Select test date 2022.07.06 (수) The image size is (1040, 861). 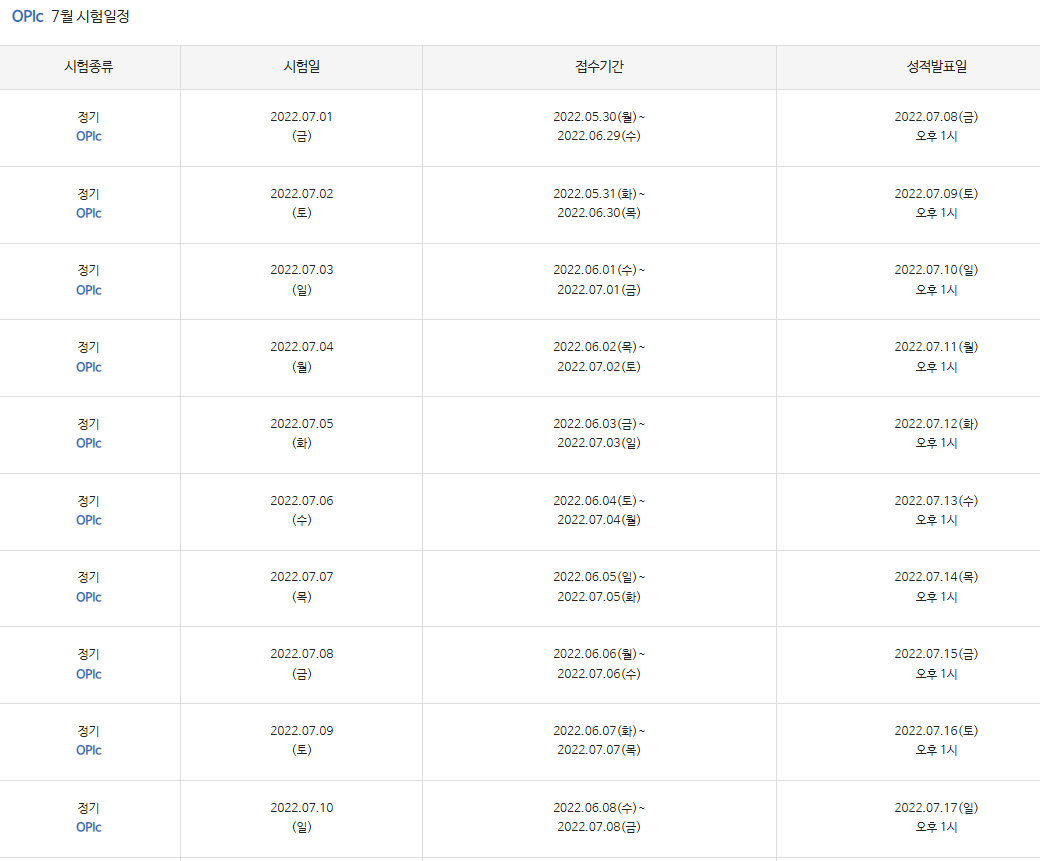tap(302, 510)
